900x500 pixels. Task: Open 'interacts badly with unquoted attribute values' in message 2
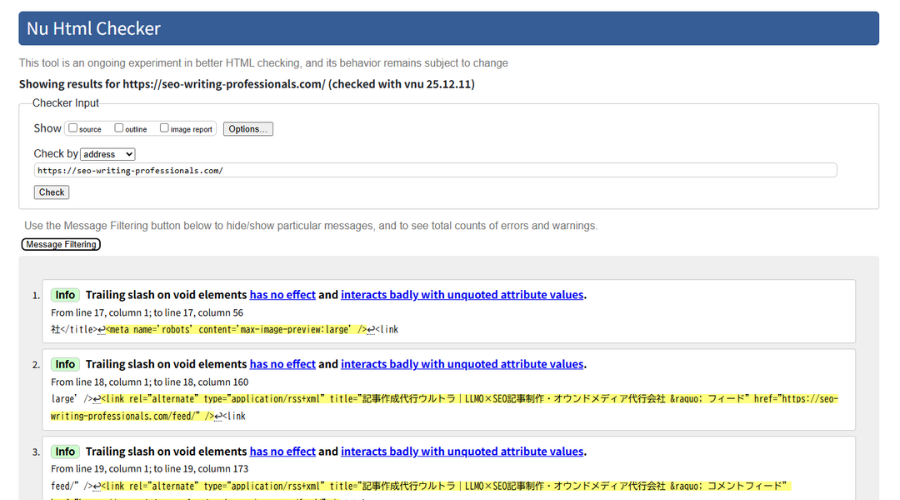(462, 364)
